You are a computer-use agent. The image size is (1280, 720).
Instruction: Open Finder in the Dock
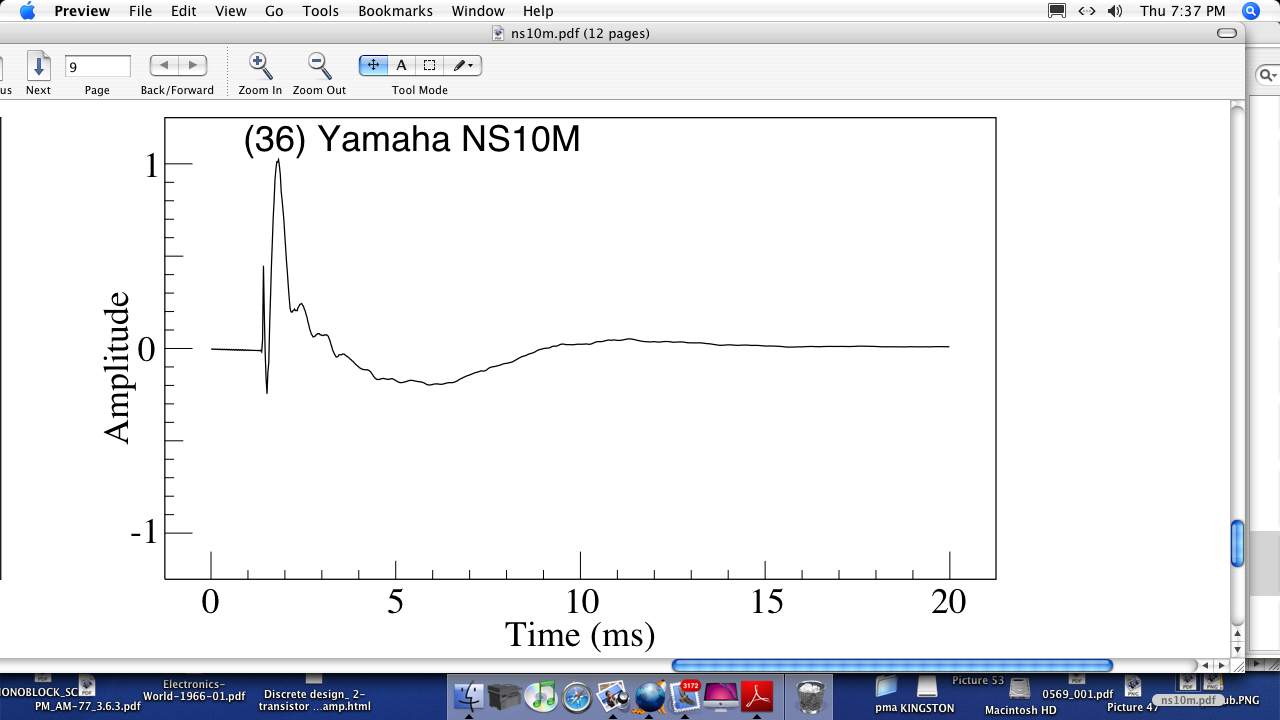coord(468,695)
